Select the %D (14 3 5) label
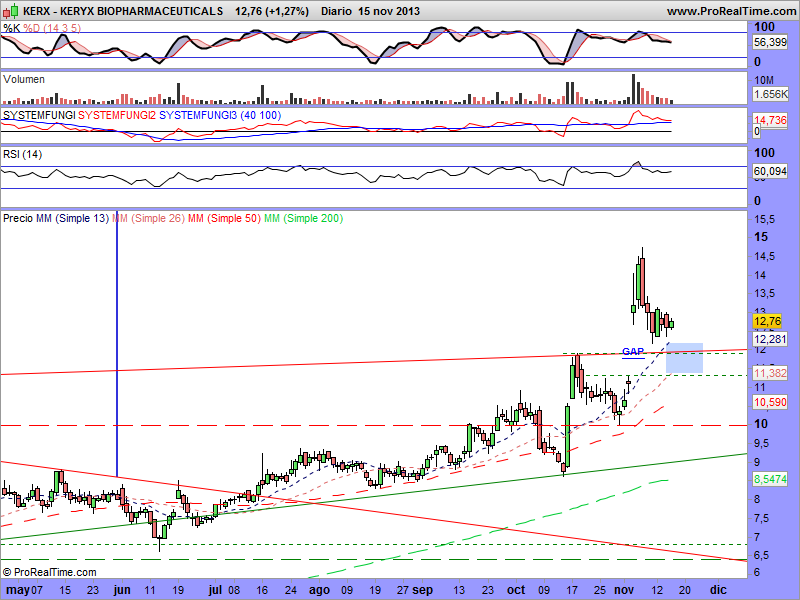 pos(52,28)
